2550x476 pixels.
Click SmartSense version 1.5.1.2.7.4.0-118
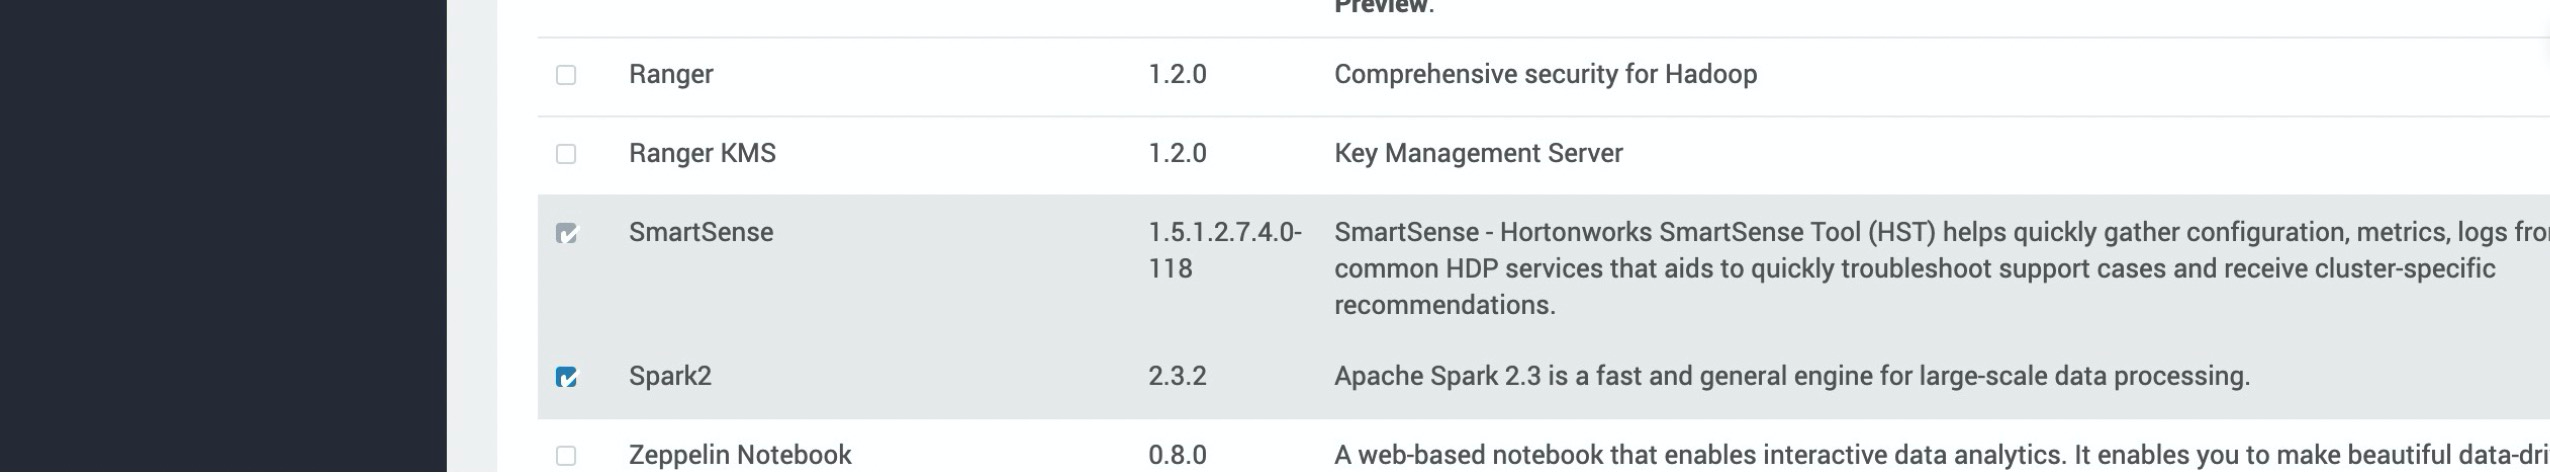(1224, 250)
